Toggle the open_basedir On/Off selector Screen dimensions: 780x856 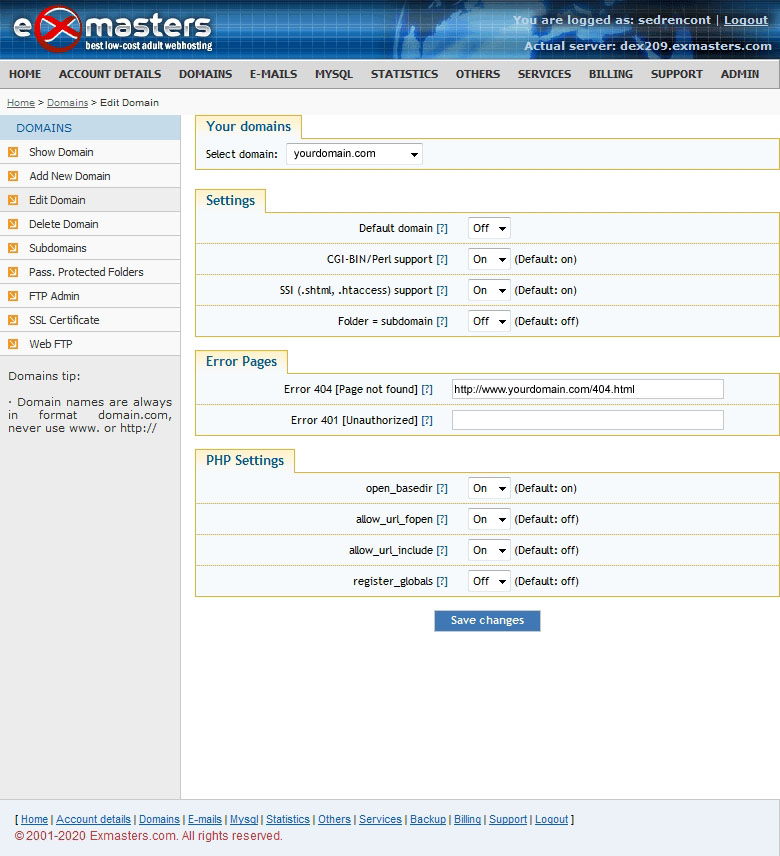(489, 488)
